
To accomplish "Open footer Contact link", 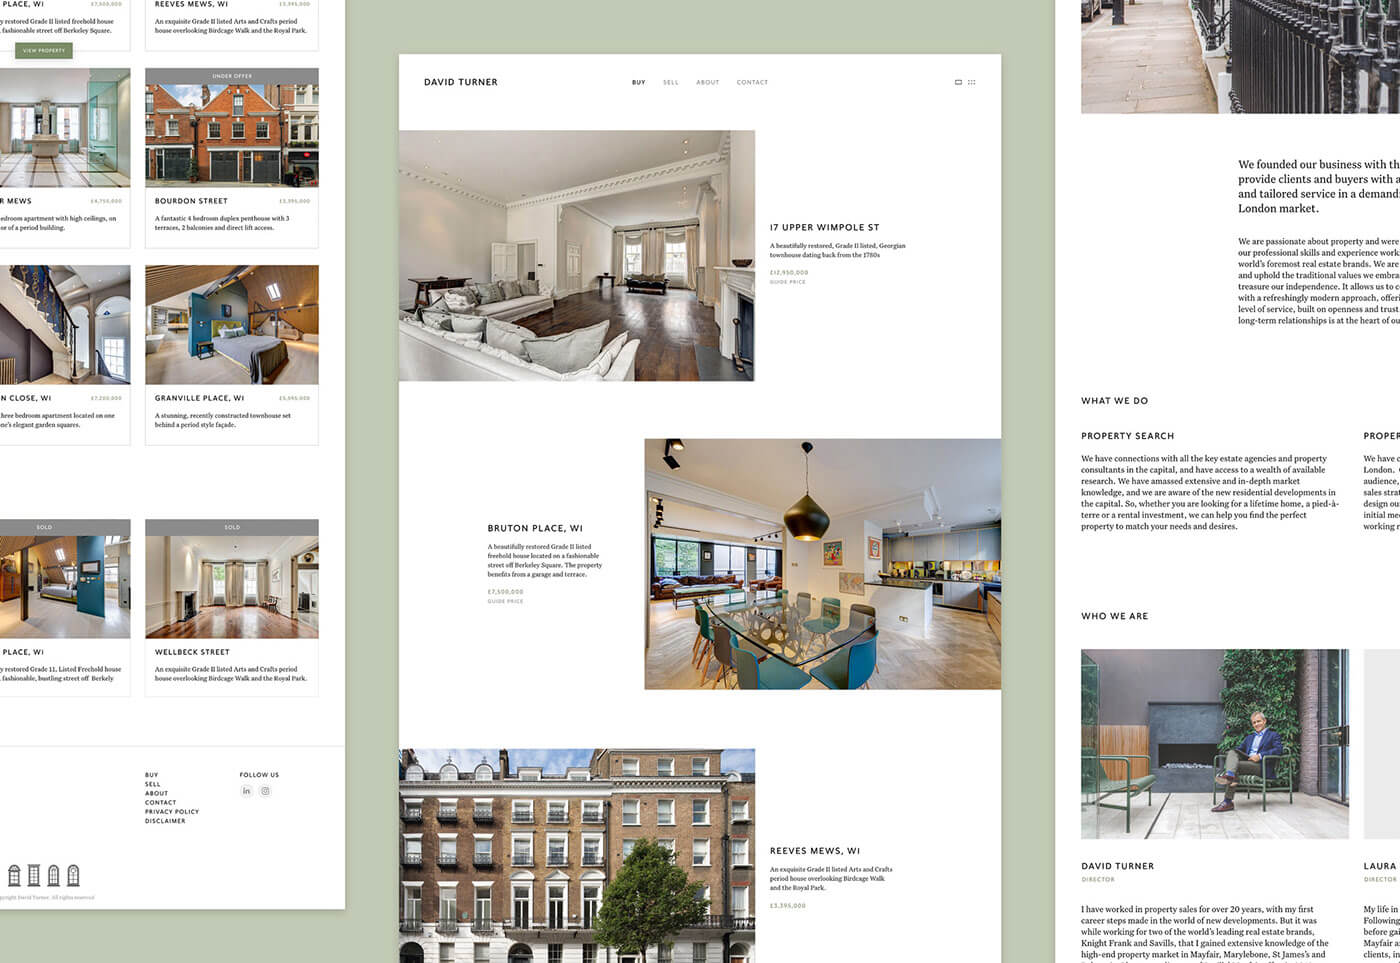I will click(x=160, y=802).
